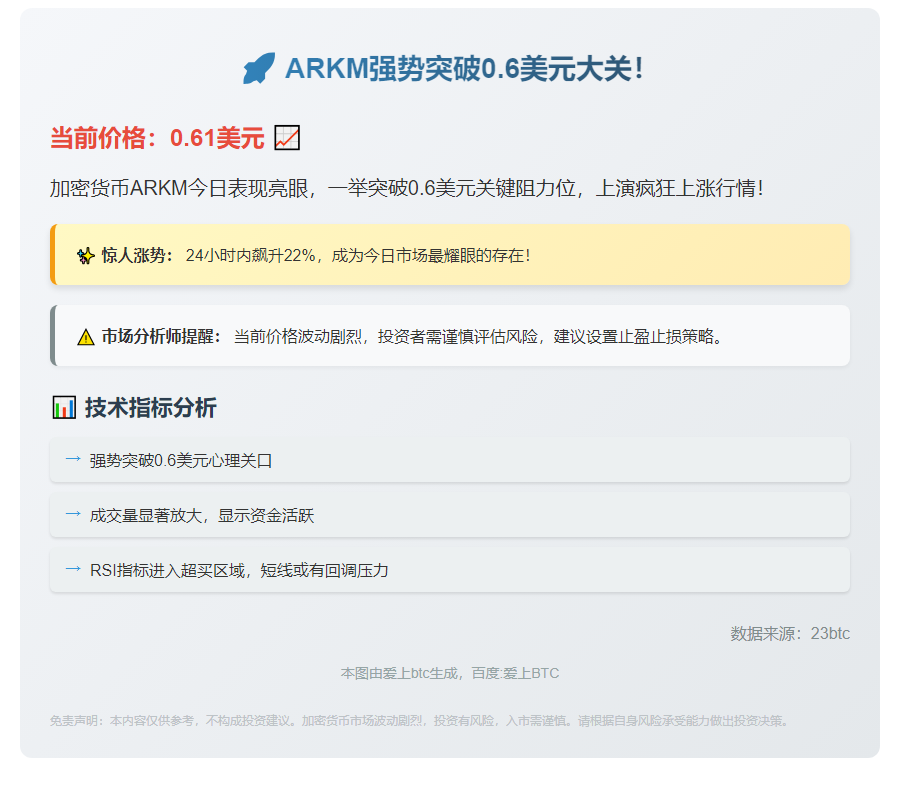The width and height of the screenshot is (900, 790).
Task: Expand the RSI indicator analysis row
Action: pyautogui.click(x=450, y=570)
